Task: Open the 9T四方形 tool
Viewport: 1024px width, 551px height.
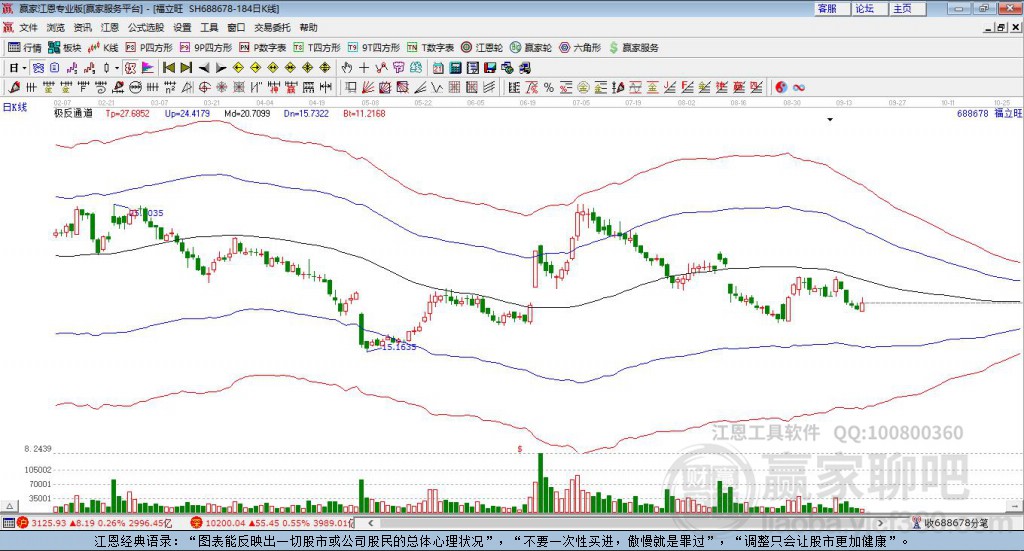Action: [374, 48]
